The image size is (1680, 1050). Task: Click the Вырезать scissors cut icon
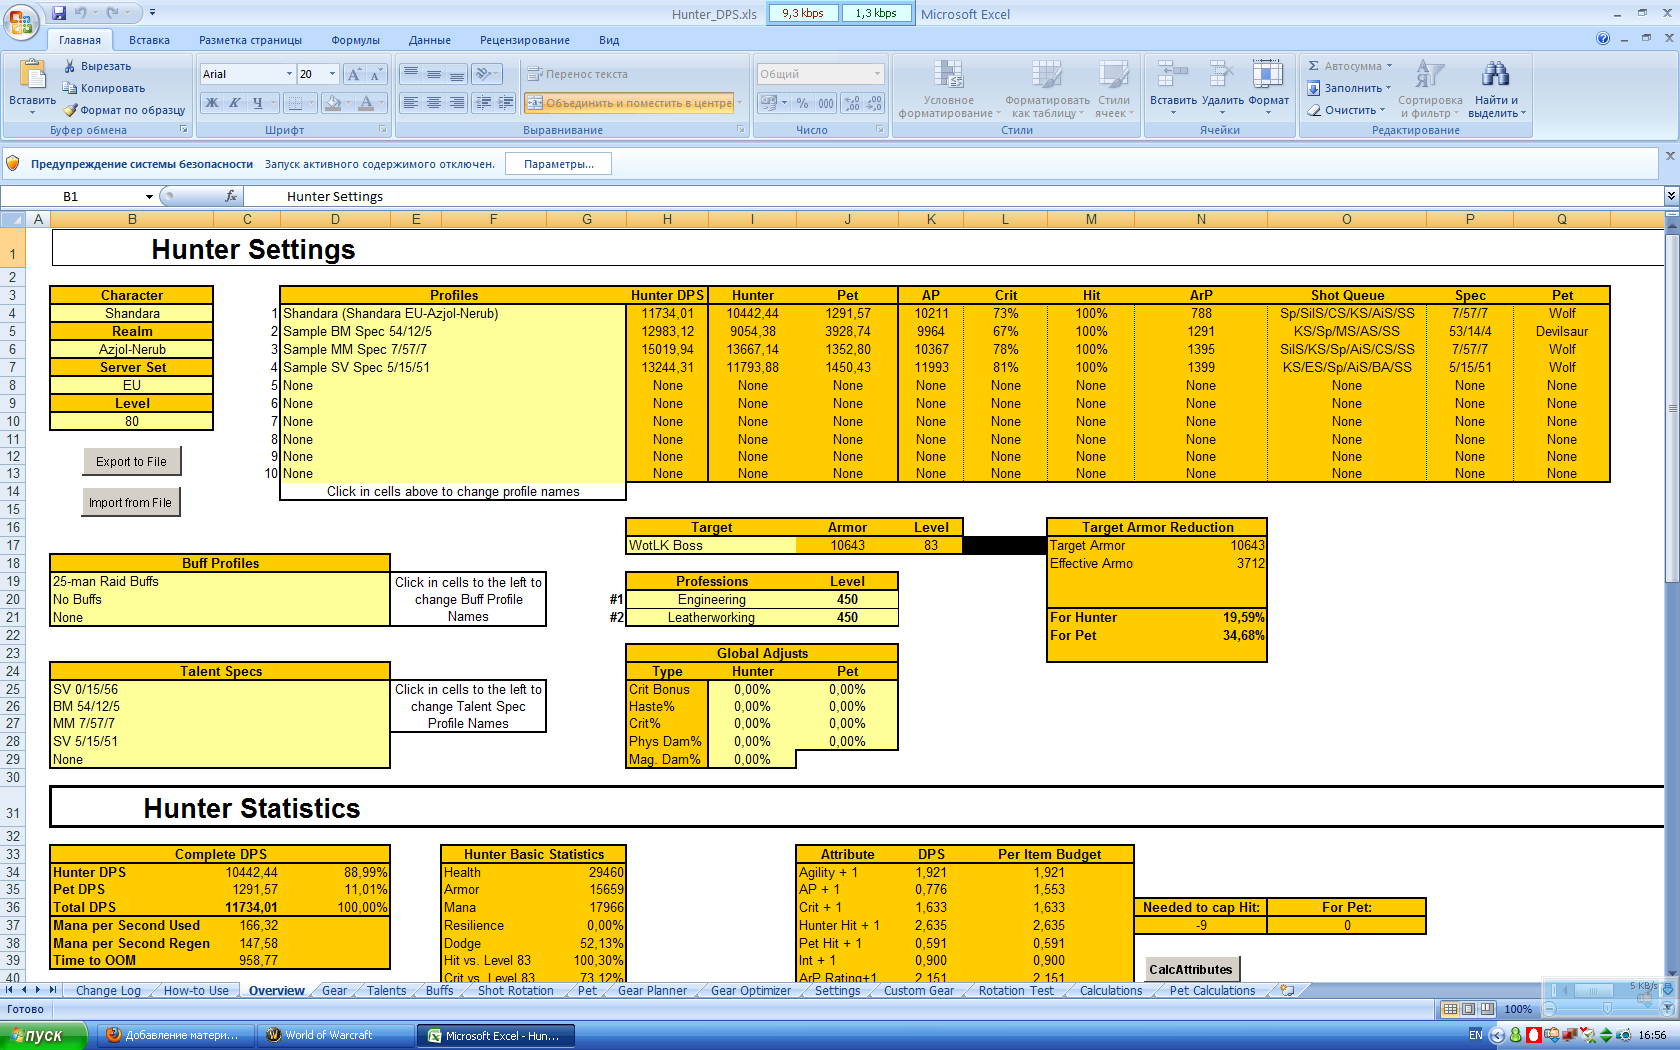[x=70, y=66]
